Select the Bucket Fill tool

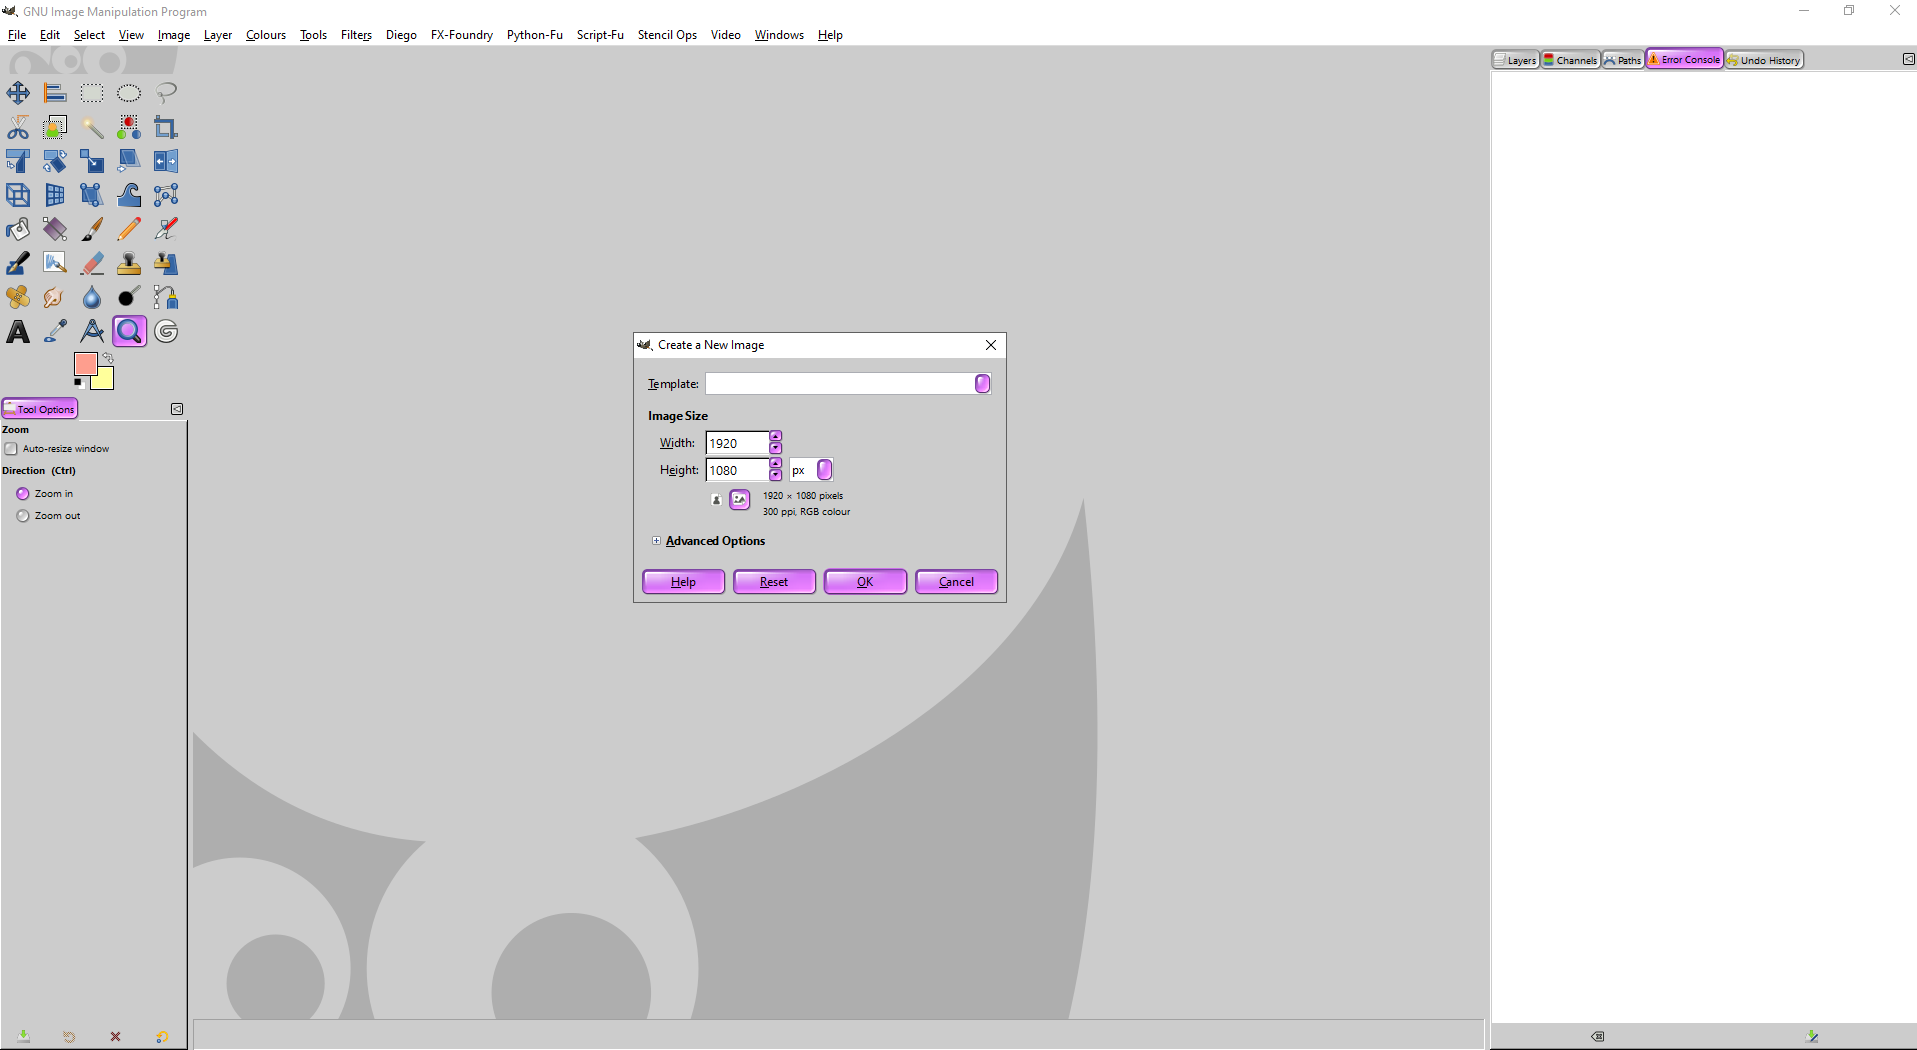18,229
